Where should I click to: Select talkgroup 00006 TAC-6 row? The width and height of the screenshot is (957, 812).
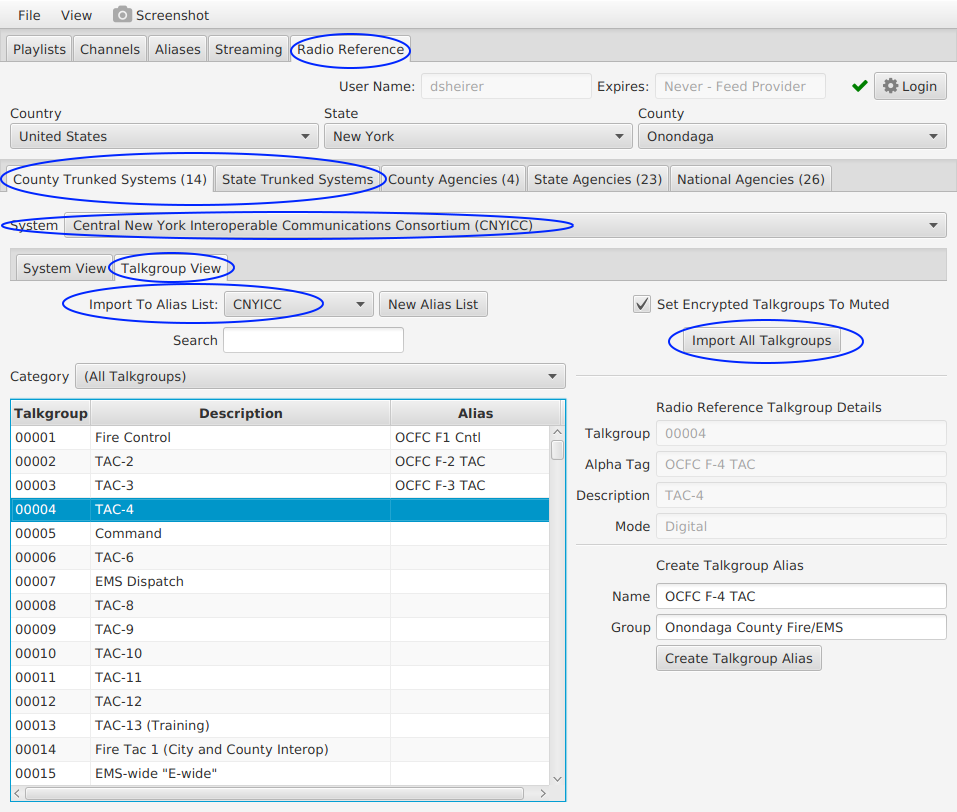click(280, 557)
